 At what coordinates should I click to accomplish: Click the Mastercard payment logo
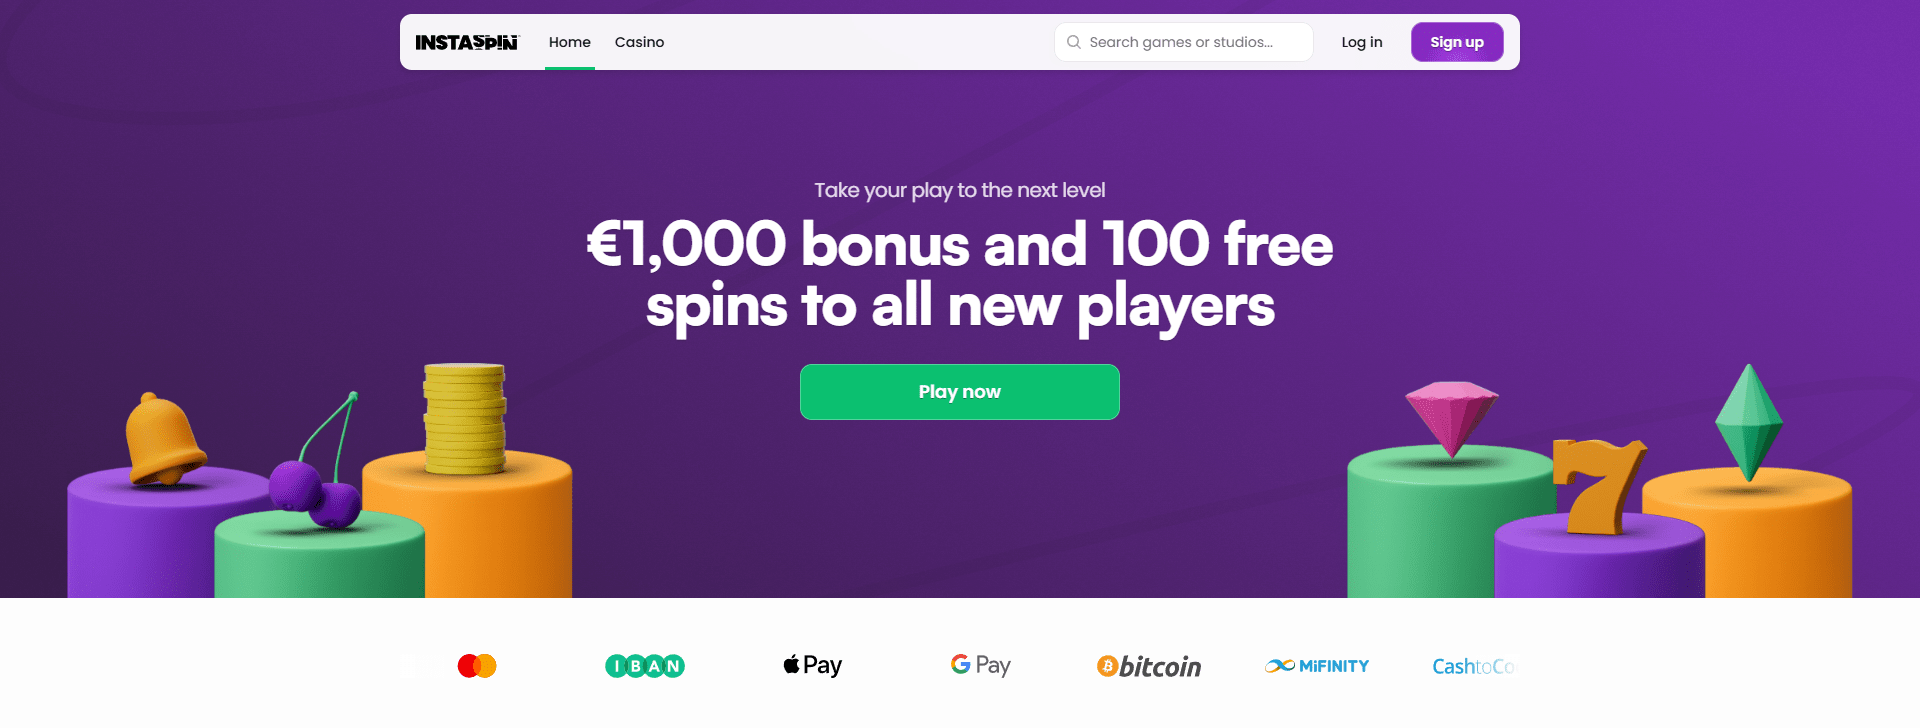tap(477, 666)
